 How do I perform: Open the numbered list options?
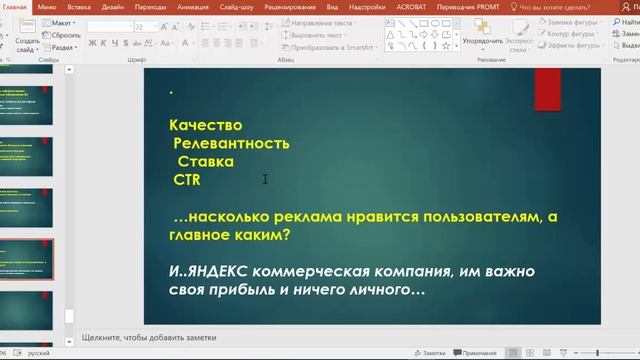point(224,27)
